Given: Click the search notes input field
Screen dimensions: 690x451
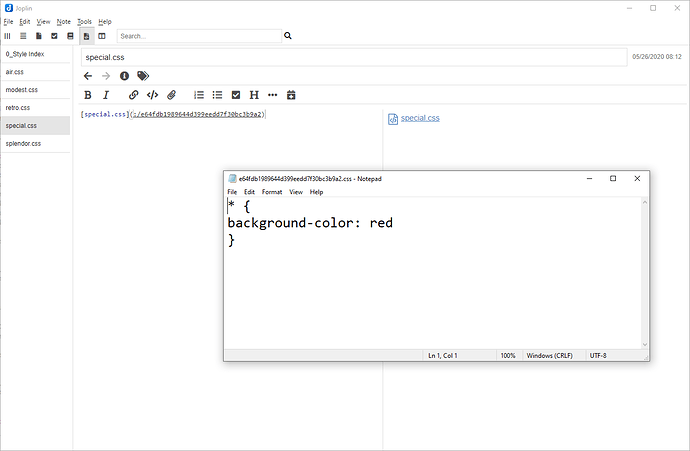Looking at the screenshot, I should point(198,36).
